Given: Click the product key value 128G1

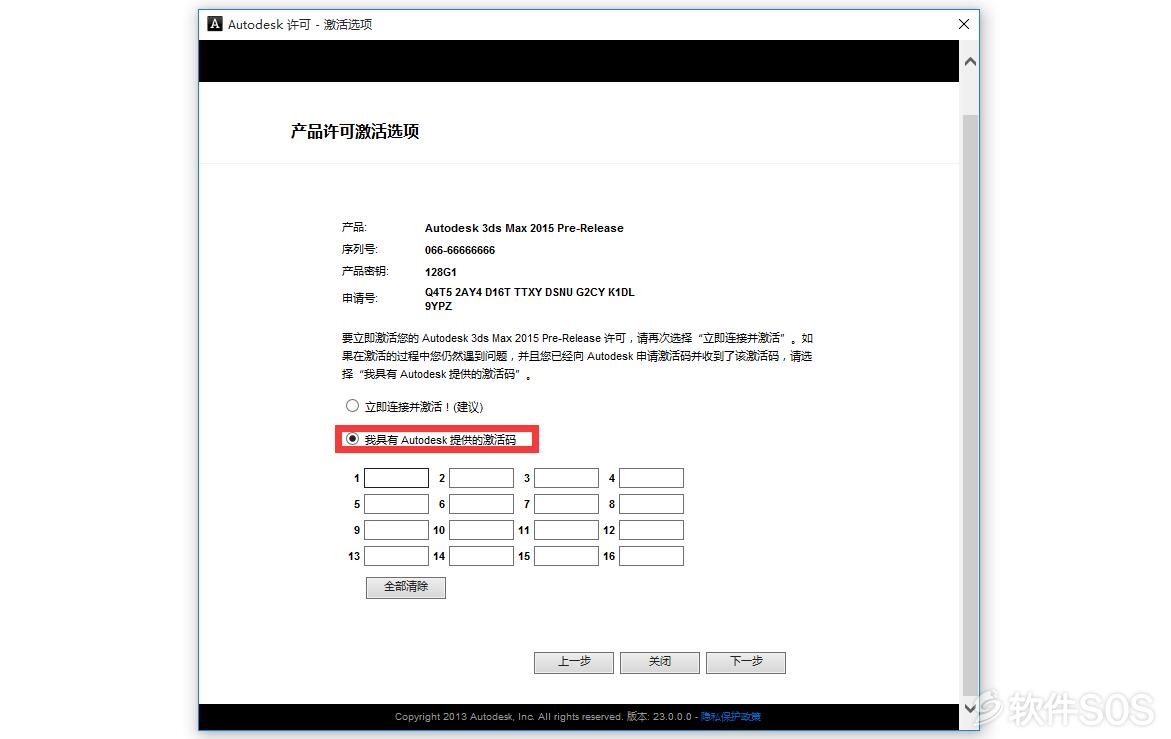Looking at the screenshot, I should [x=441, y=272].
